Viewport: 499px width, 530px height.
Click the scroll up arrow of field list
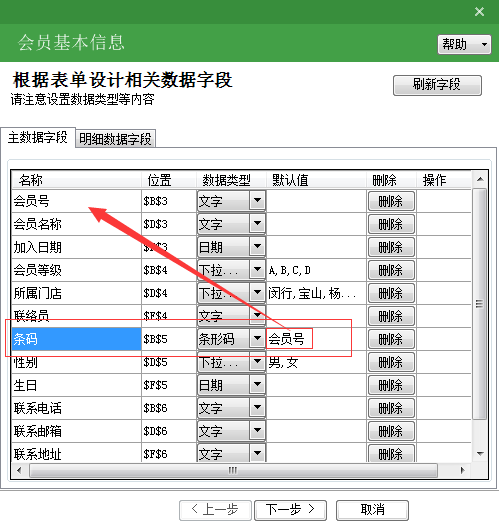click(x=480, y=179)
